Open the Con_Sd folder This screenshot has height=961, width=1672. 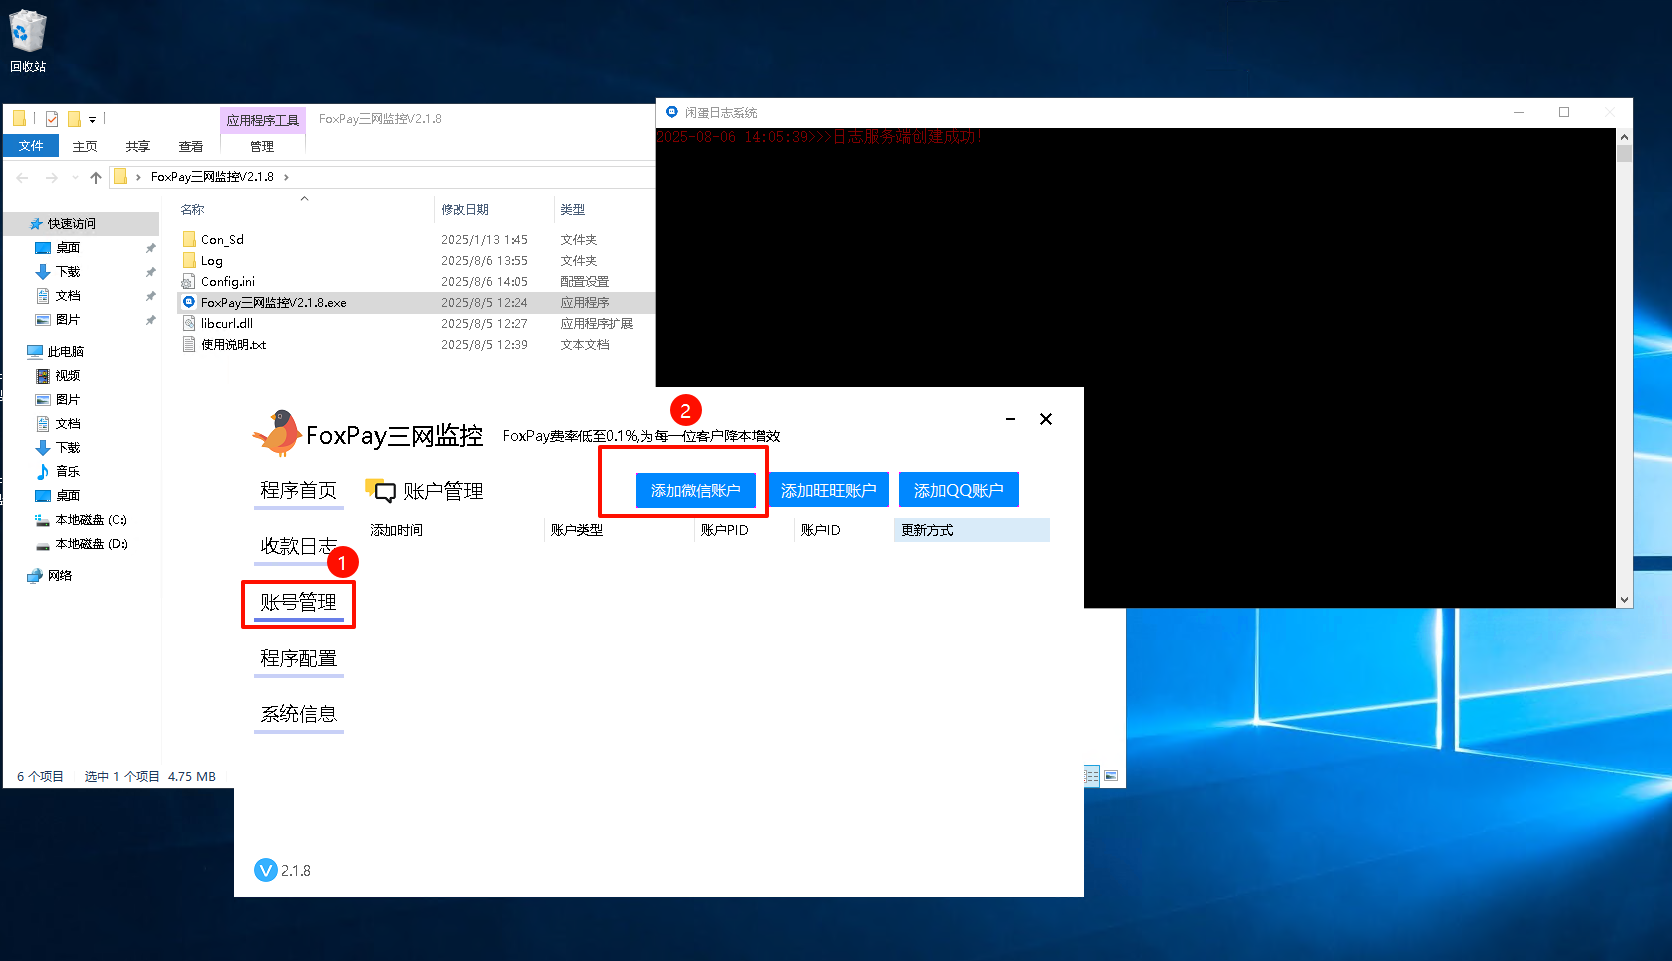[x=221, y=240]
